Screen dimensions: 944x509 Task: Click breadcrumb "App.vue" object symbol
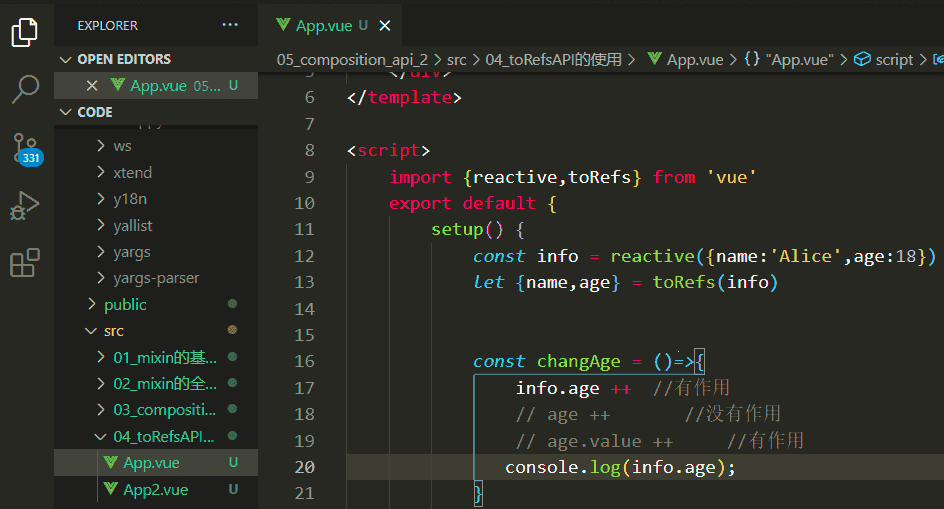pyautogui.click(x=789, y=60)
